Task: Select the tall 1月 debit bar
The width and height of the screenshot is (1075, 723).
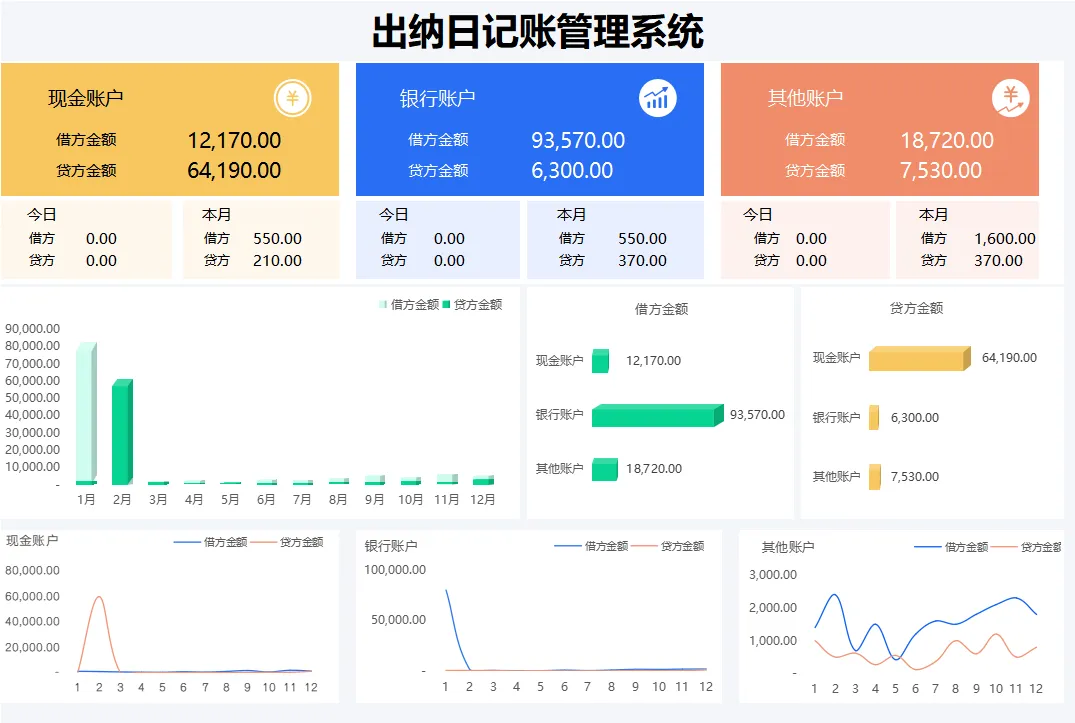Action: 86,412
